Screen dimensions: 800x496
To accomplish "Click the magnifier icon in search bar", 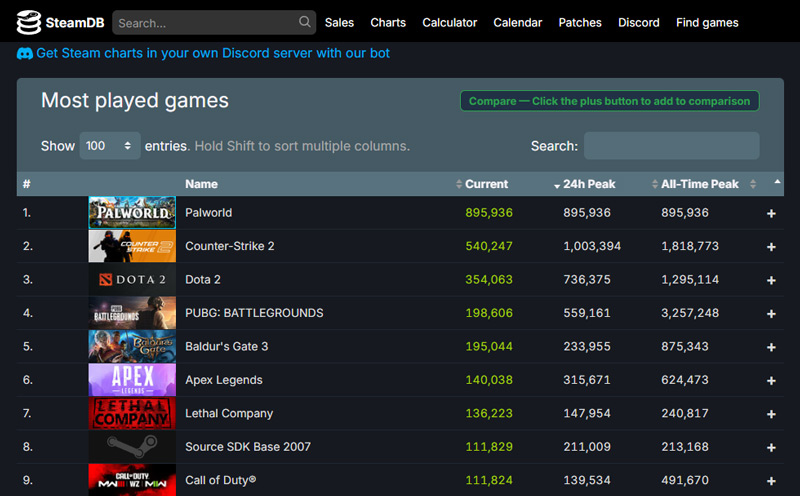I will coord(305,22).
